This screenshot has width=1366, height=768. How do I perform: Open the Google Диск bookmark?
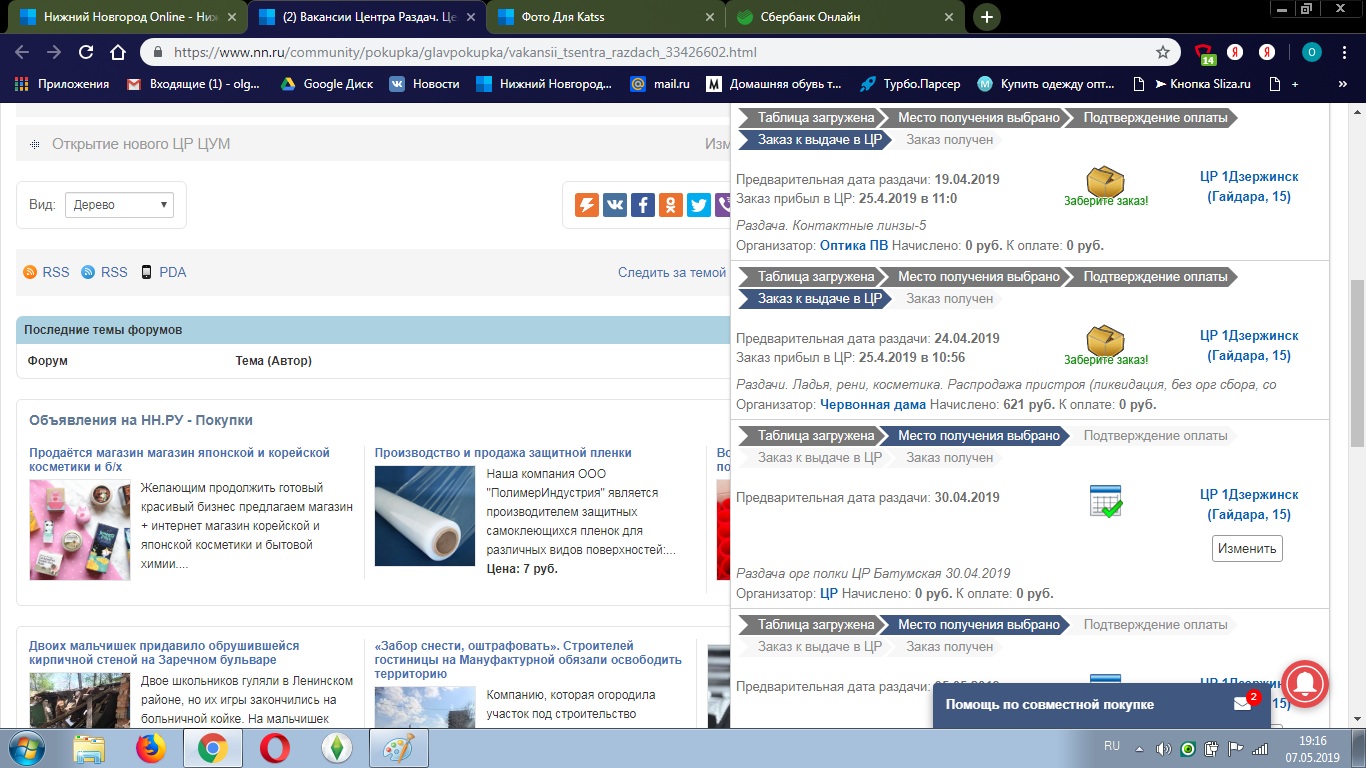pos(326,84)
